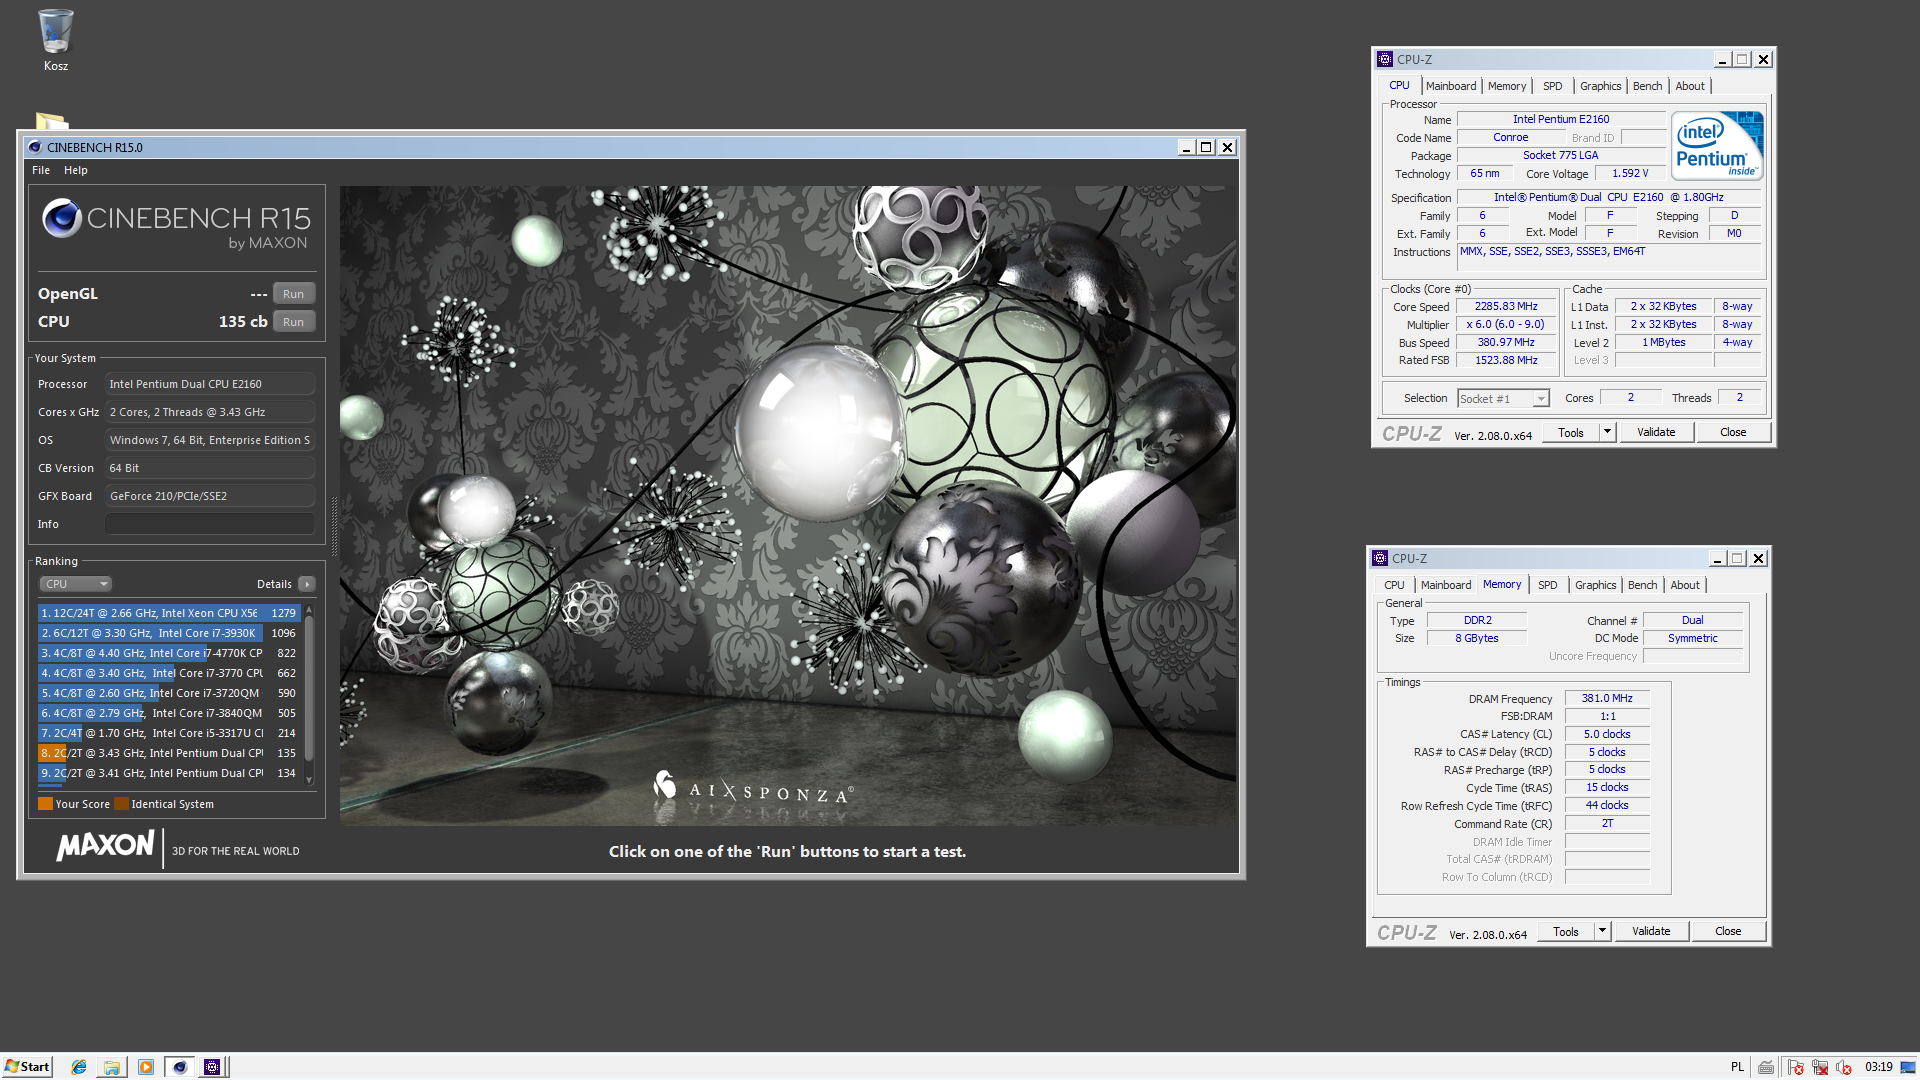The height and width of the screenshot is (1080, 1920).
Task: Click the Intel Pentium inside logo
Action: coord(1718,146)
